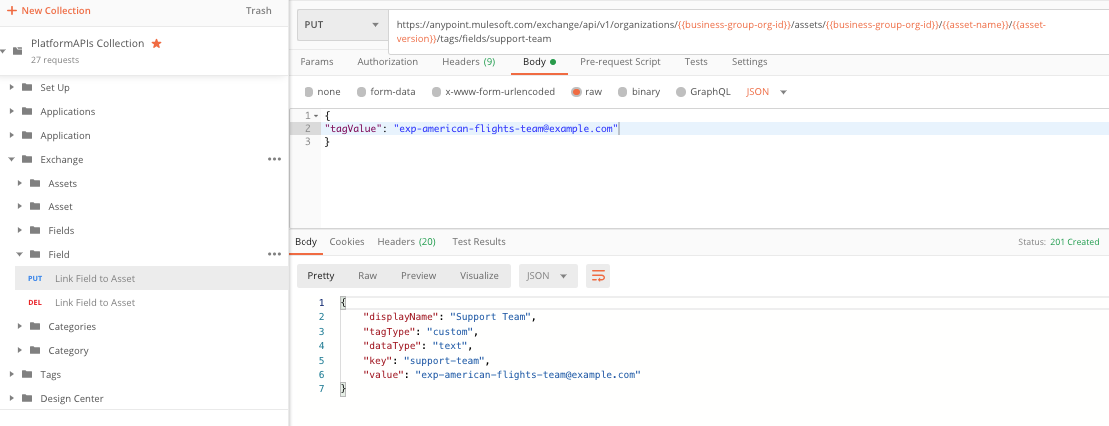Select the form-data body type
The image size is (1109, 426).
click(x=361, y=92)
